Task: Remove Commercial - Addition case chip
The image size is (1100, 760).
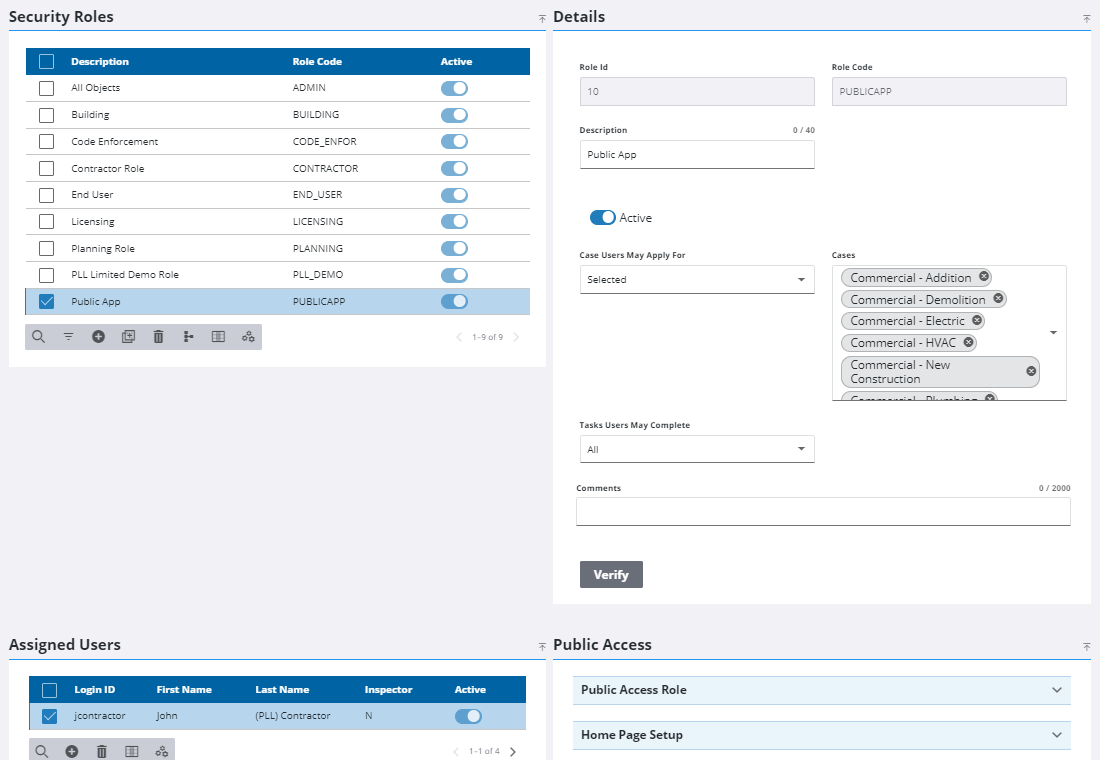Action: pyautogui.click(x=984, y=277)
